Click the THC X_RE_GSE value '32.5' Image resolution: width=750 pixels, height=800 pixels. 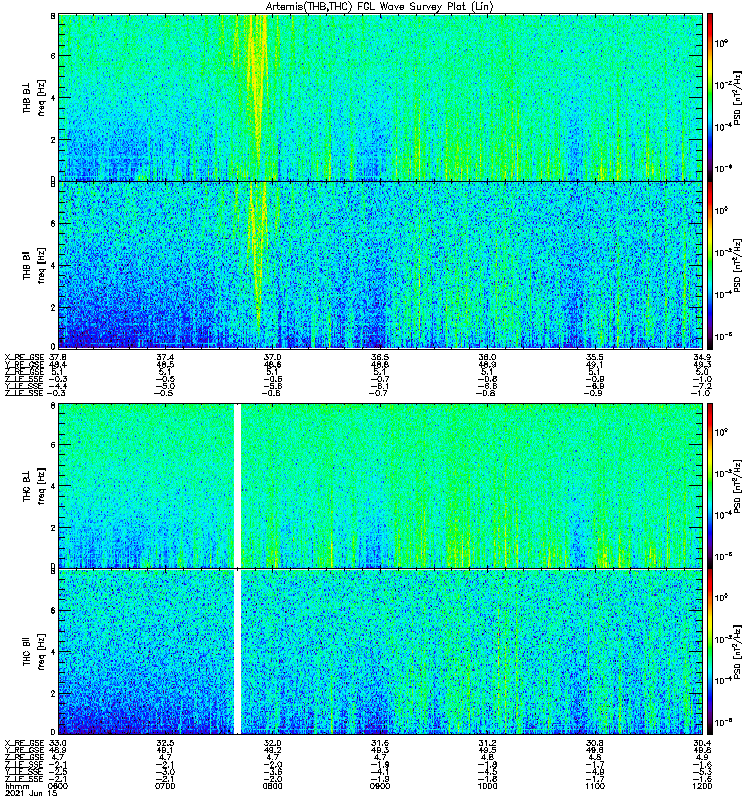click(x=165, y=743)
